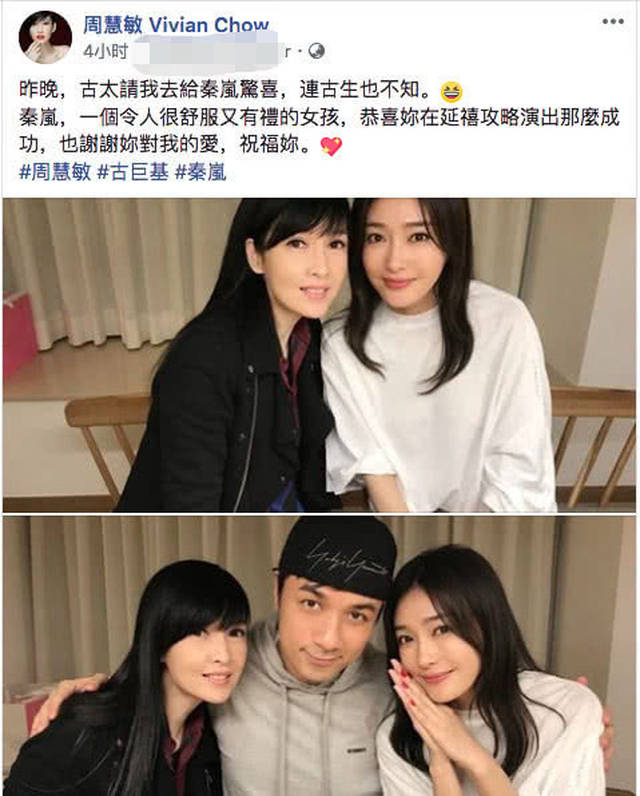Visit the 周慧敏 Vivian Chow page name link
640x796 pixels.
176,24
